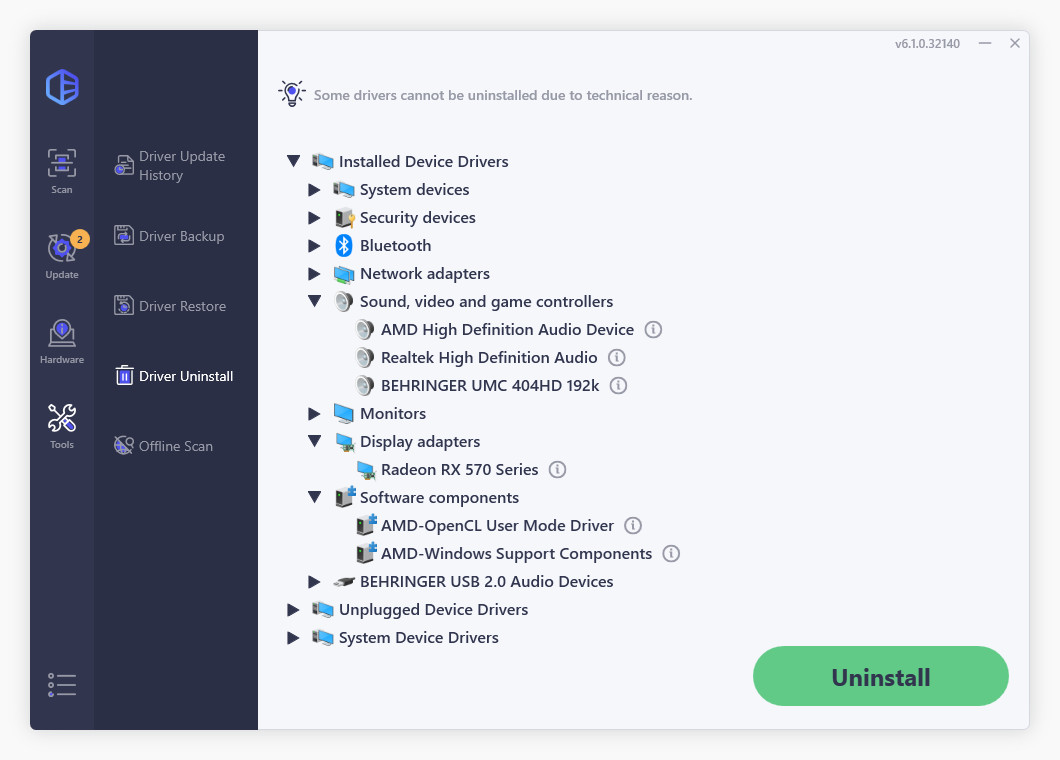Screen dimensions: 1060x760
Task: Expand the System devices category
Action: 314,189
